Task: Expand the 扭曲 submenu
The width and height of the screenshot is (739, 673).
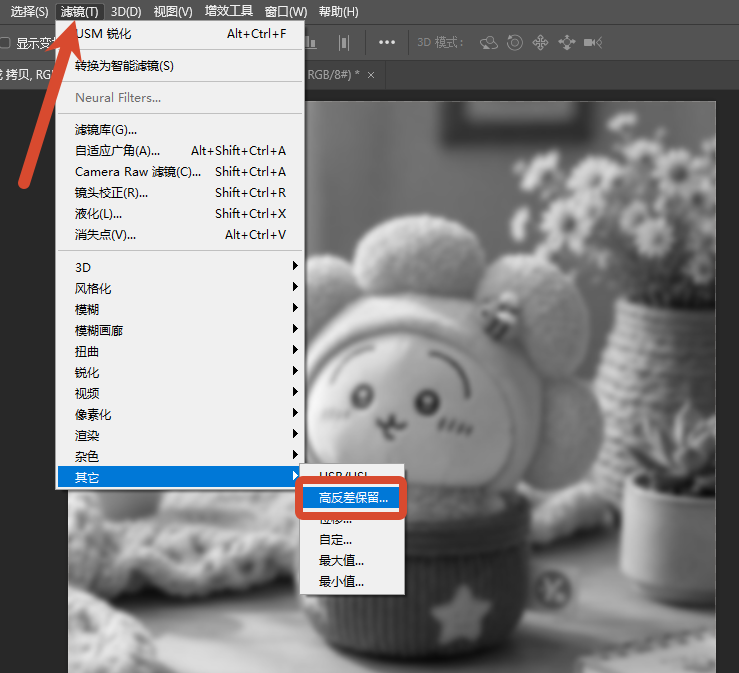Action: point(180,351)
